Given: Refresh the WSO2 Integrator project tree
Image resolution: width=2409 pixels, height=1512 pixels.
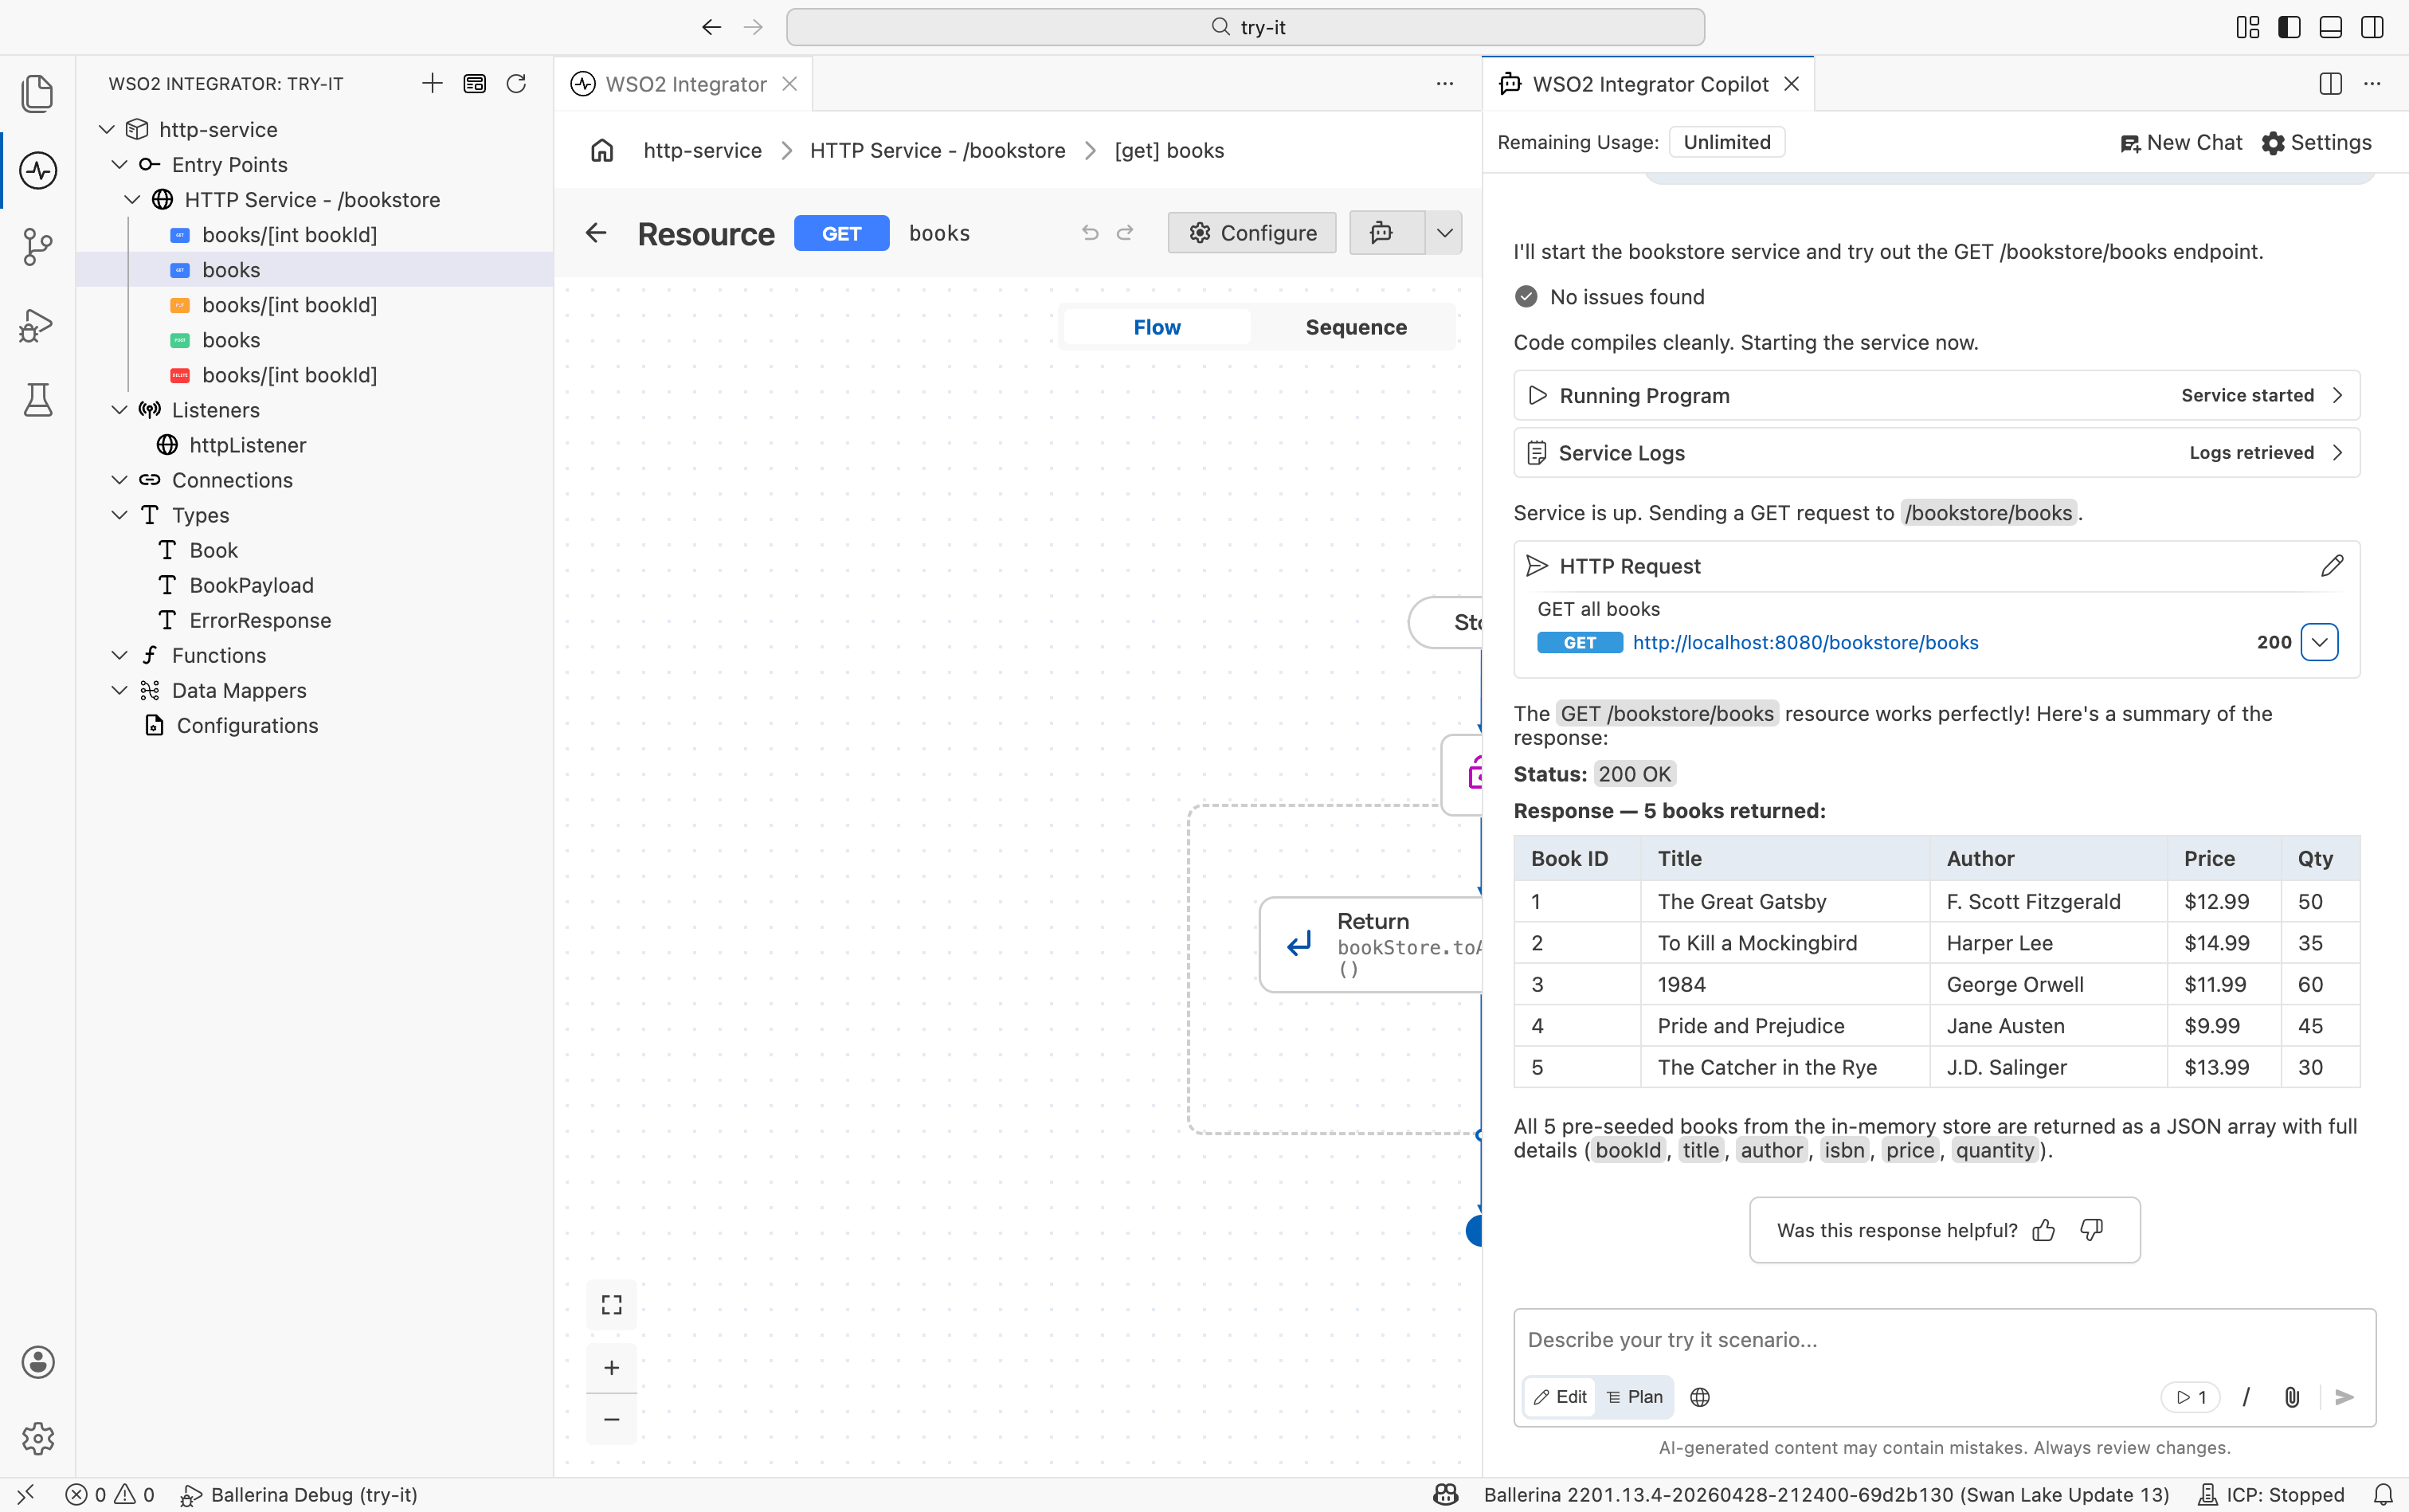Looking at the screenshot, I should (x=516, y=83).
